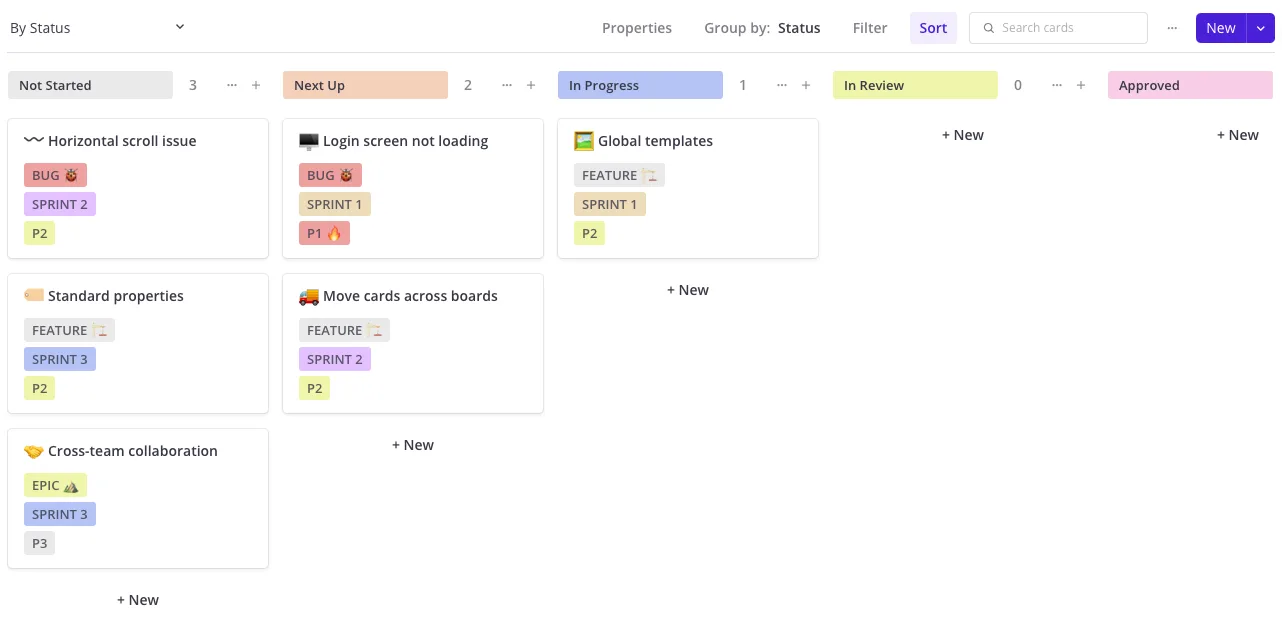Click P2 tag on Horizontal scroll issue
The image size is (1282, 620).
39,233
